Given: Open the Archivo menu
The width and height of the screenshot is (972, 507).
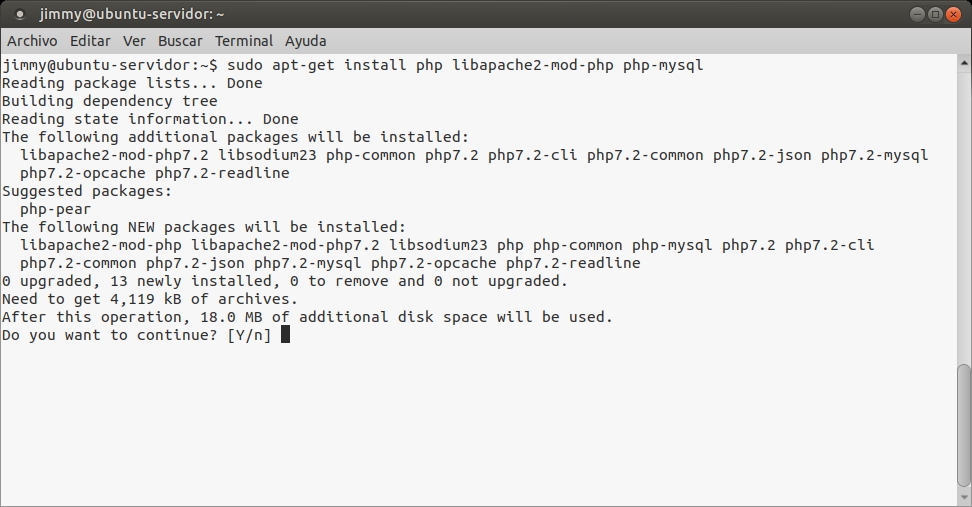Looking at the screenshot, I should (x=32, y=41).
